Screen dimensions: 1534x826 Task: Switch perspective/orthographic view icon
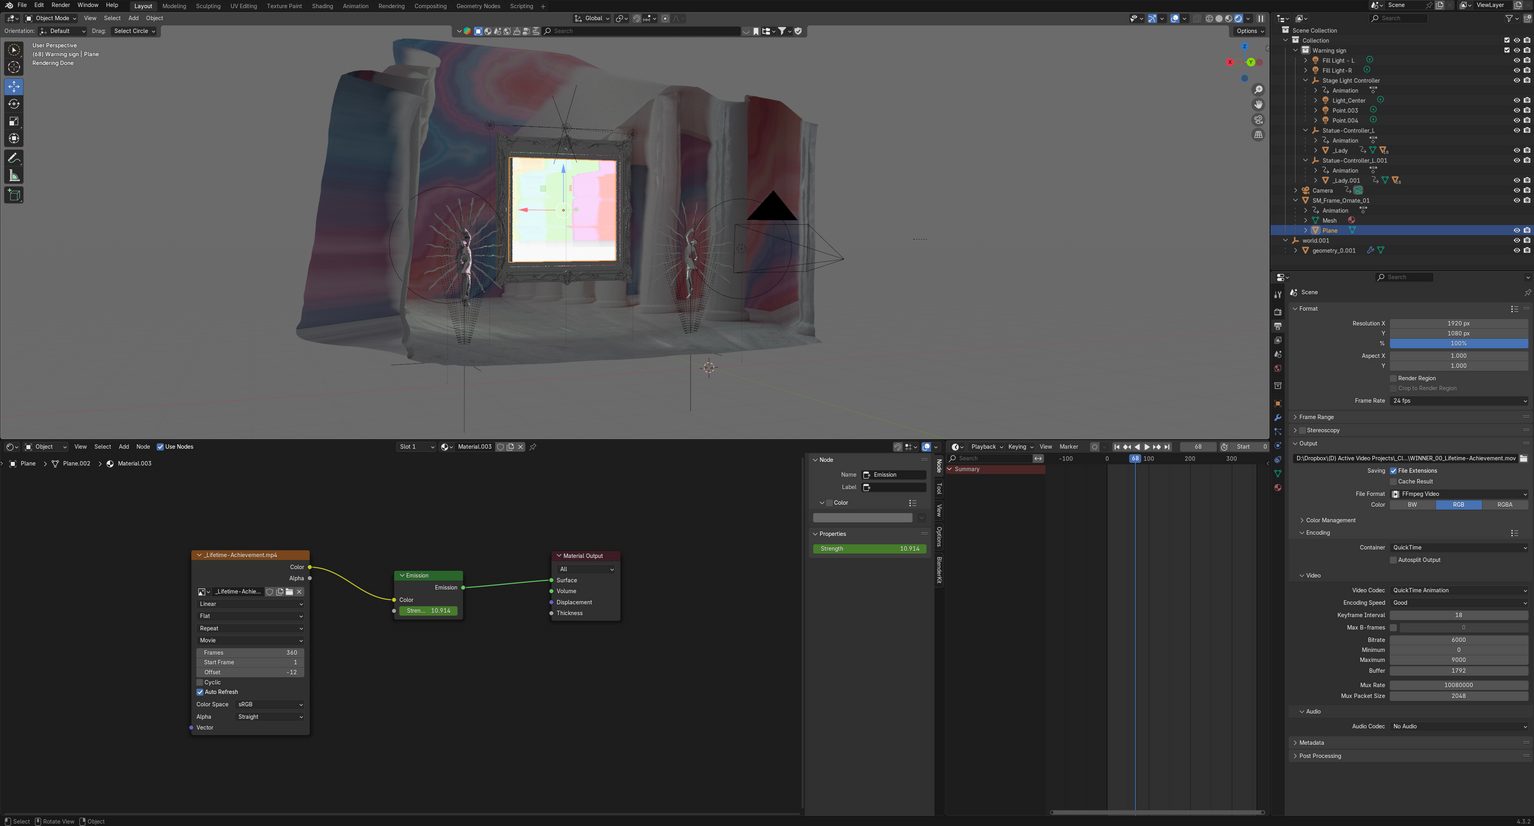1258,135
